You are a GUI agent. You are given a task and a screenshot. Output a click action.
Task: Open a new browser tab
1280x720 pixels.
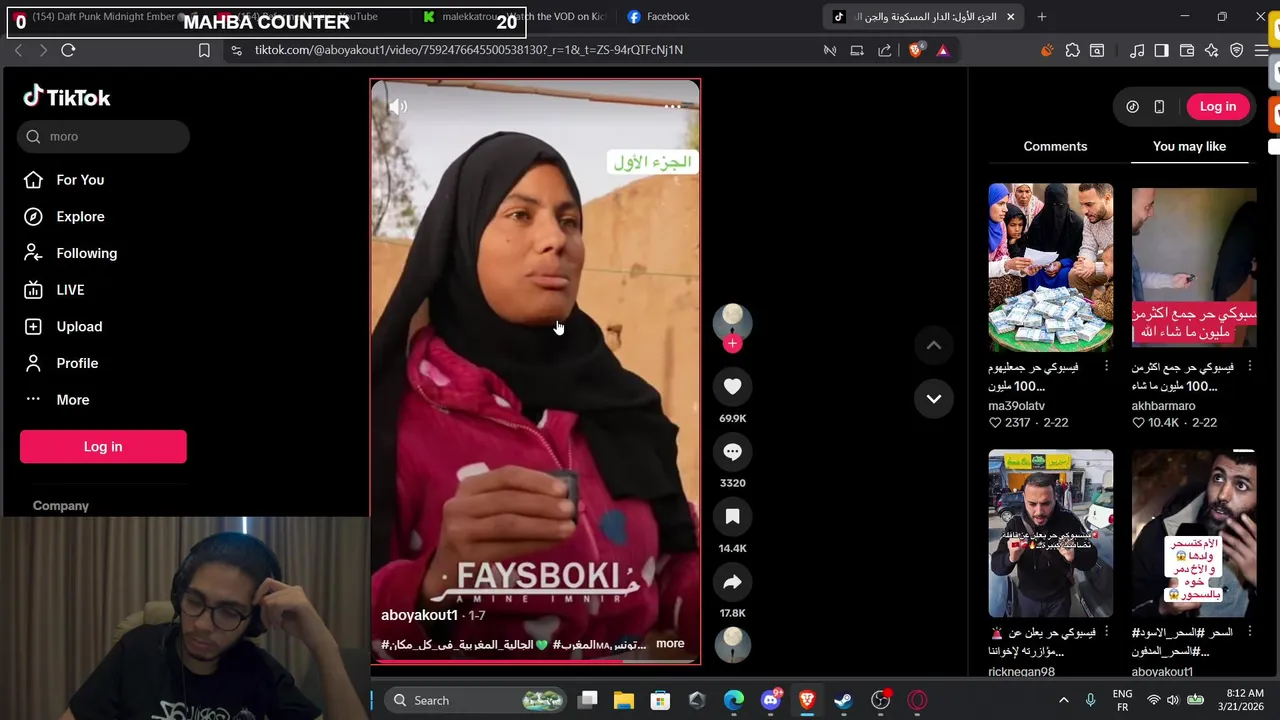pos(1042,17)
